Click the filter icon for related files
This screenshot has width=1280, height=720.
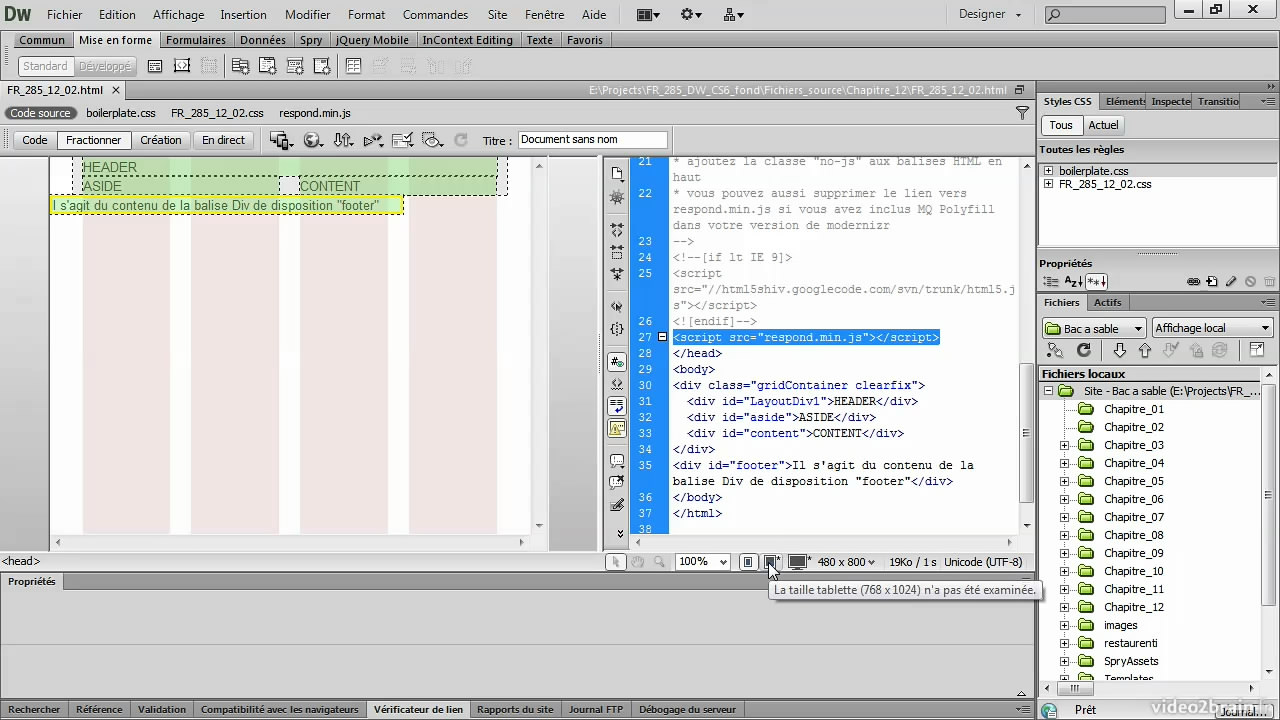pyautogui.click(x=1022, y=113)
